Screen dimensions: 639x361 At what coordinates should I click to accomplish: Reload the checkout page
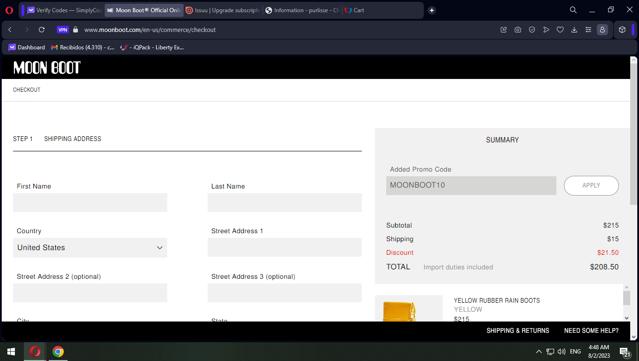tap(42, 30)
